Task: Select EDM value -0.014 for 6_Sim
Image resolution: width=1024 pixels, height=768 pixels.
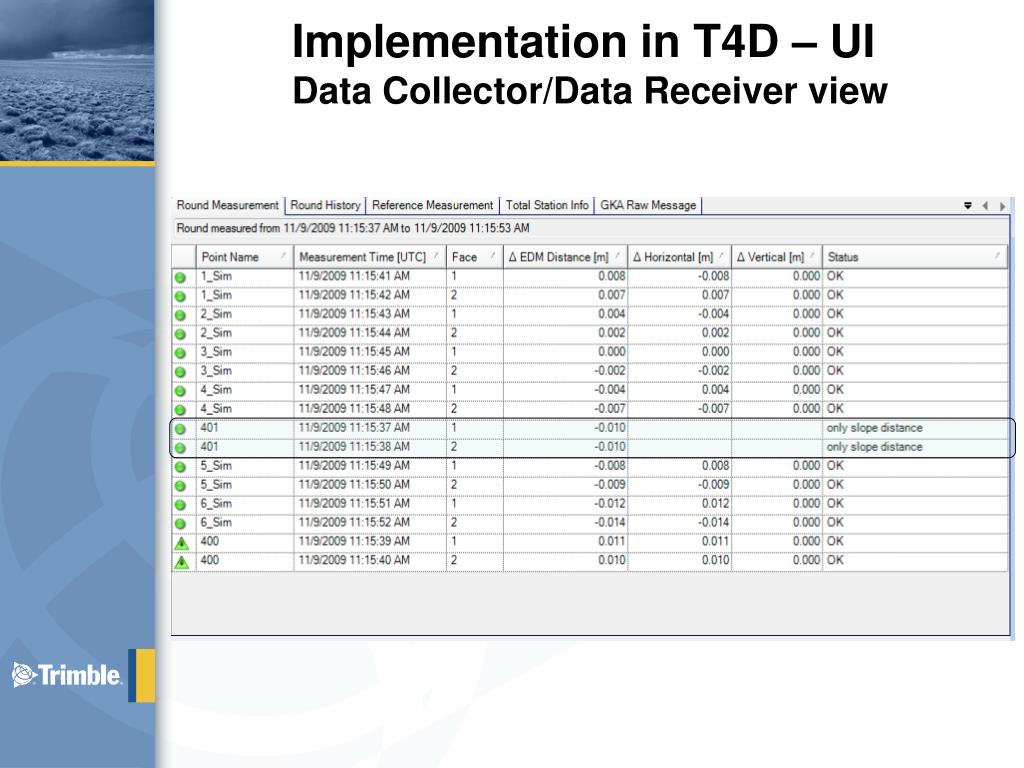Action: pos(610,522)
